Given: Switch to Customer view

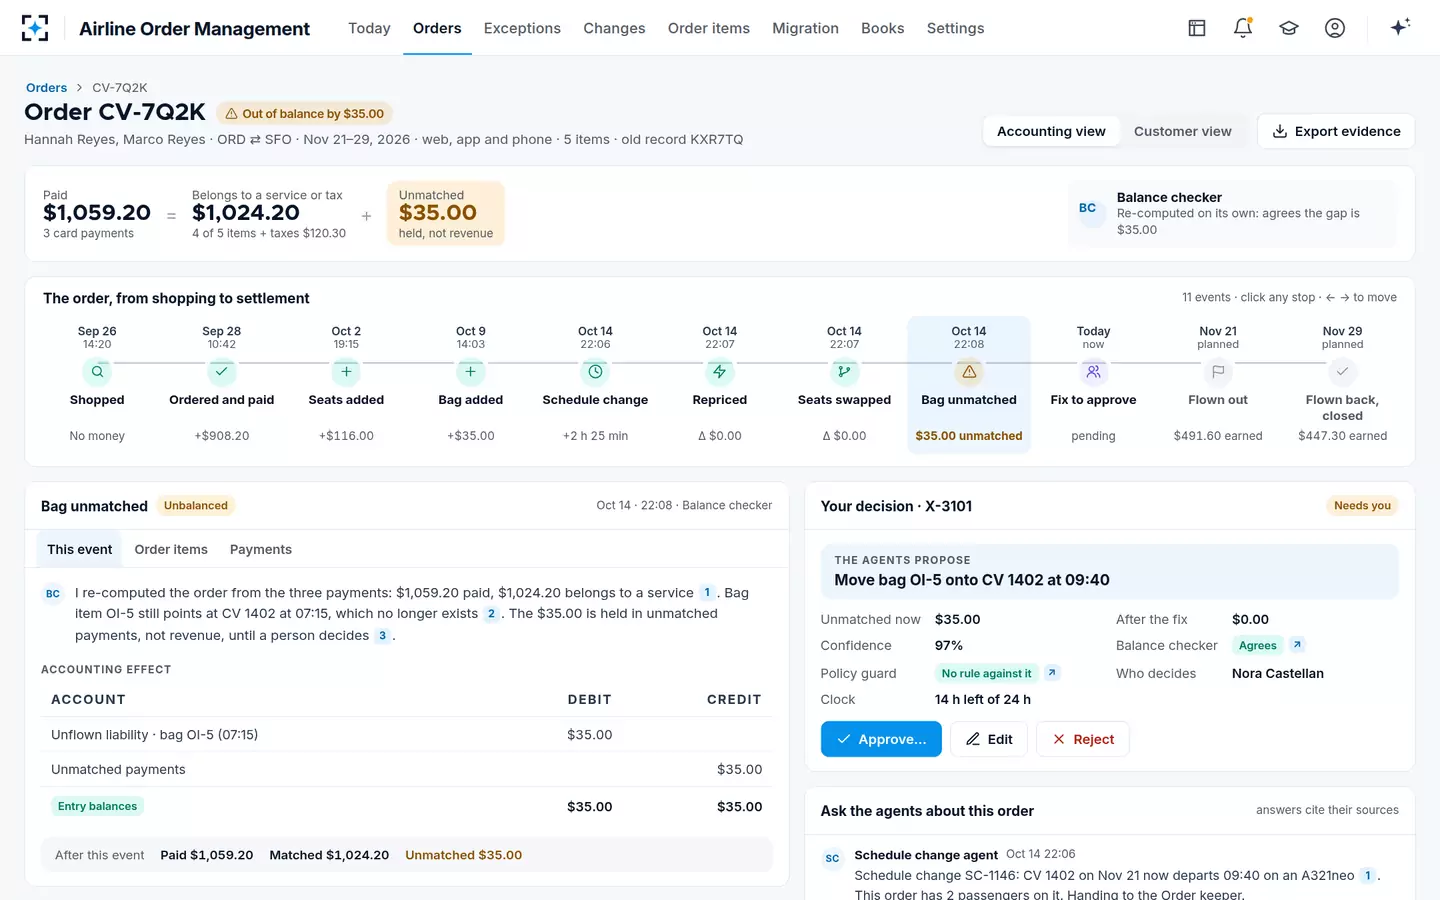Looking at the screenshot, I should (x=1182, y=131).
